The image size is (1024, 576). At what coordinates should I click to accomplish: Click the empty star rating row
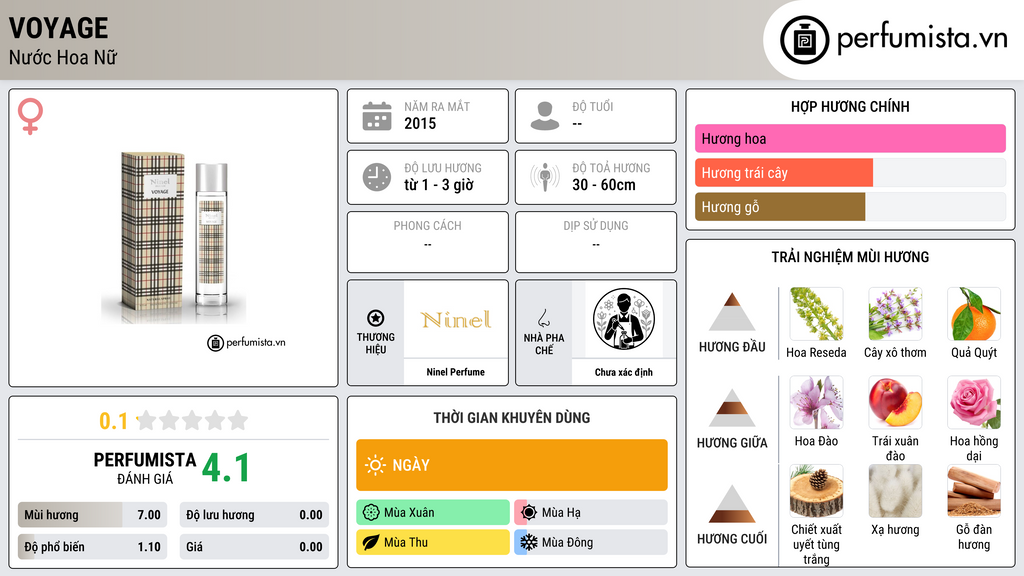pos(193,420)
